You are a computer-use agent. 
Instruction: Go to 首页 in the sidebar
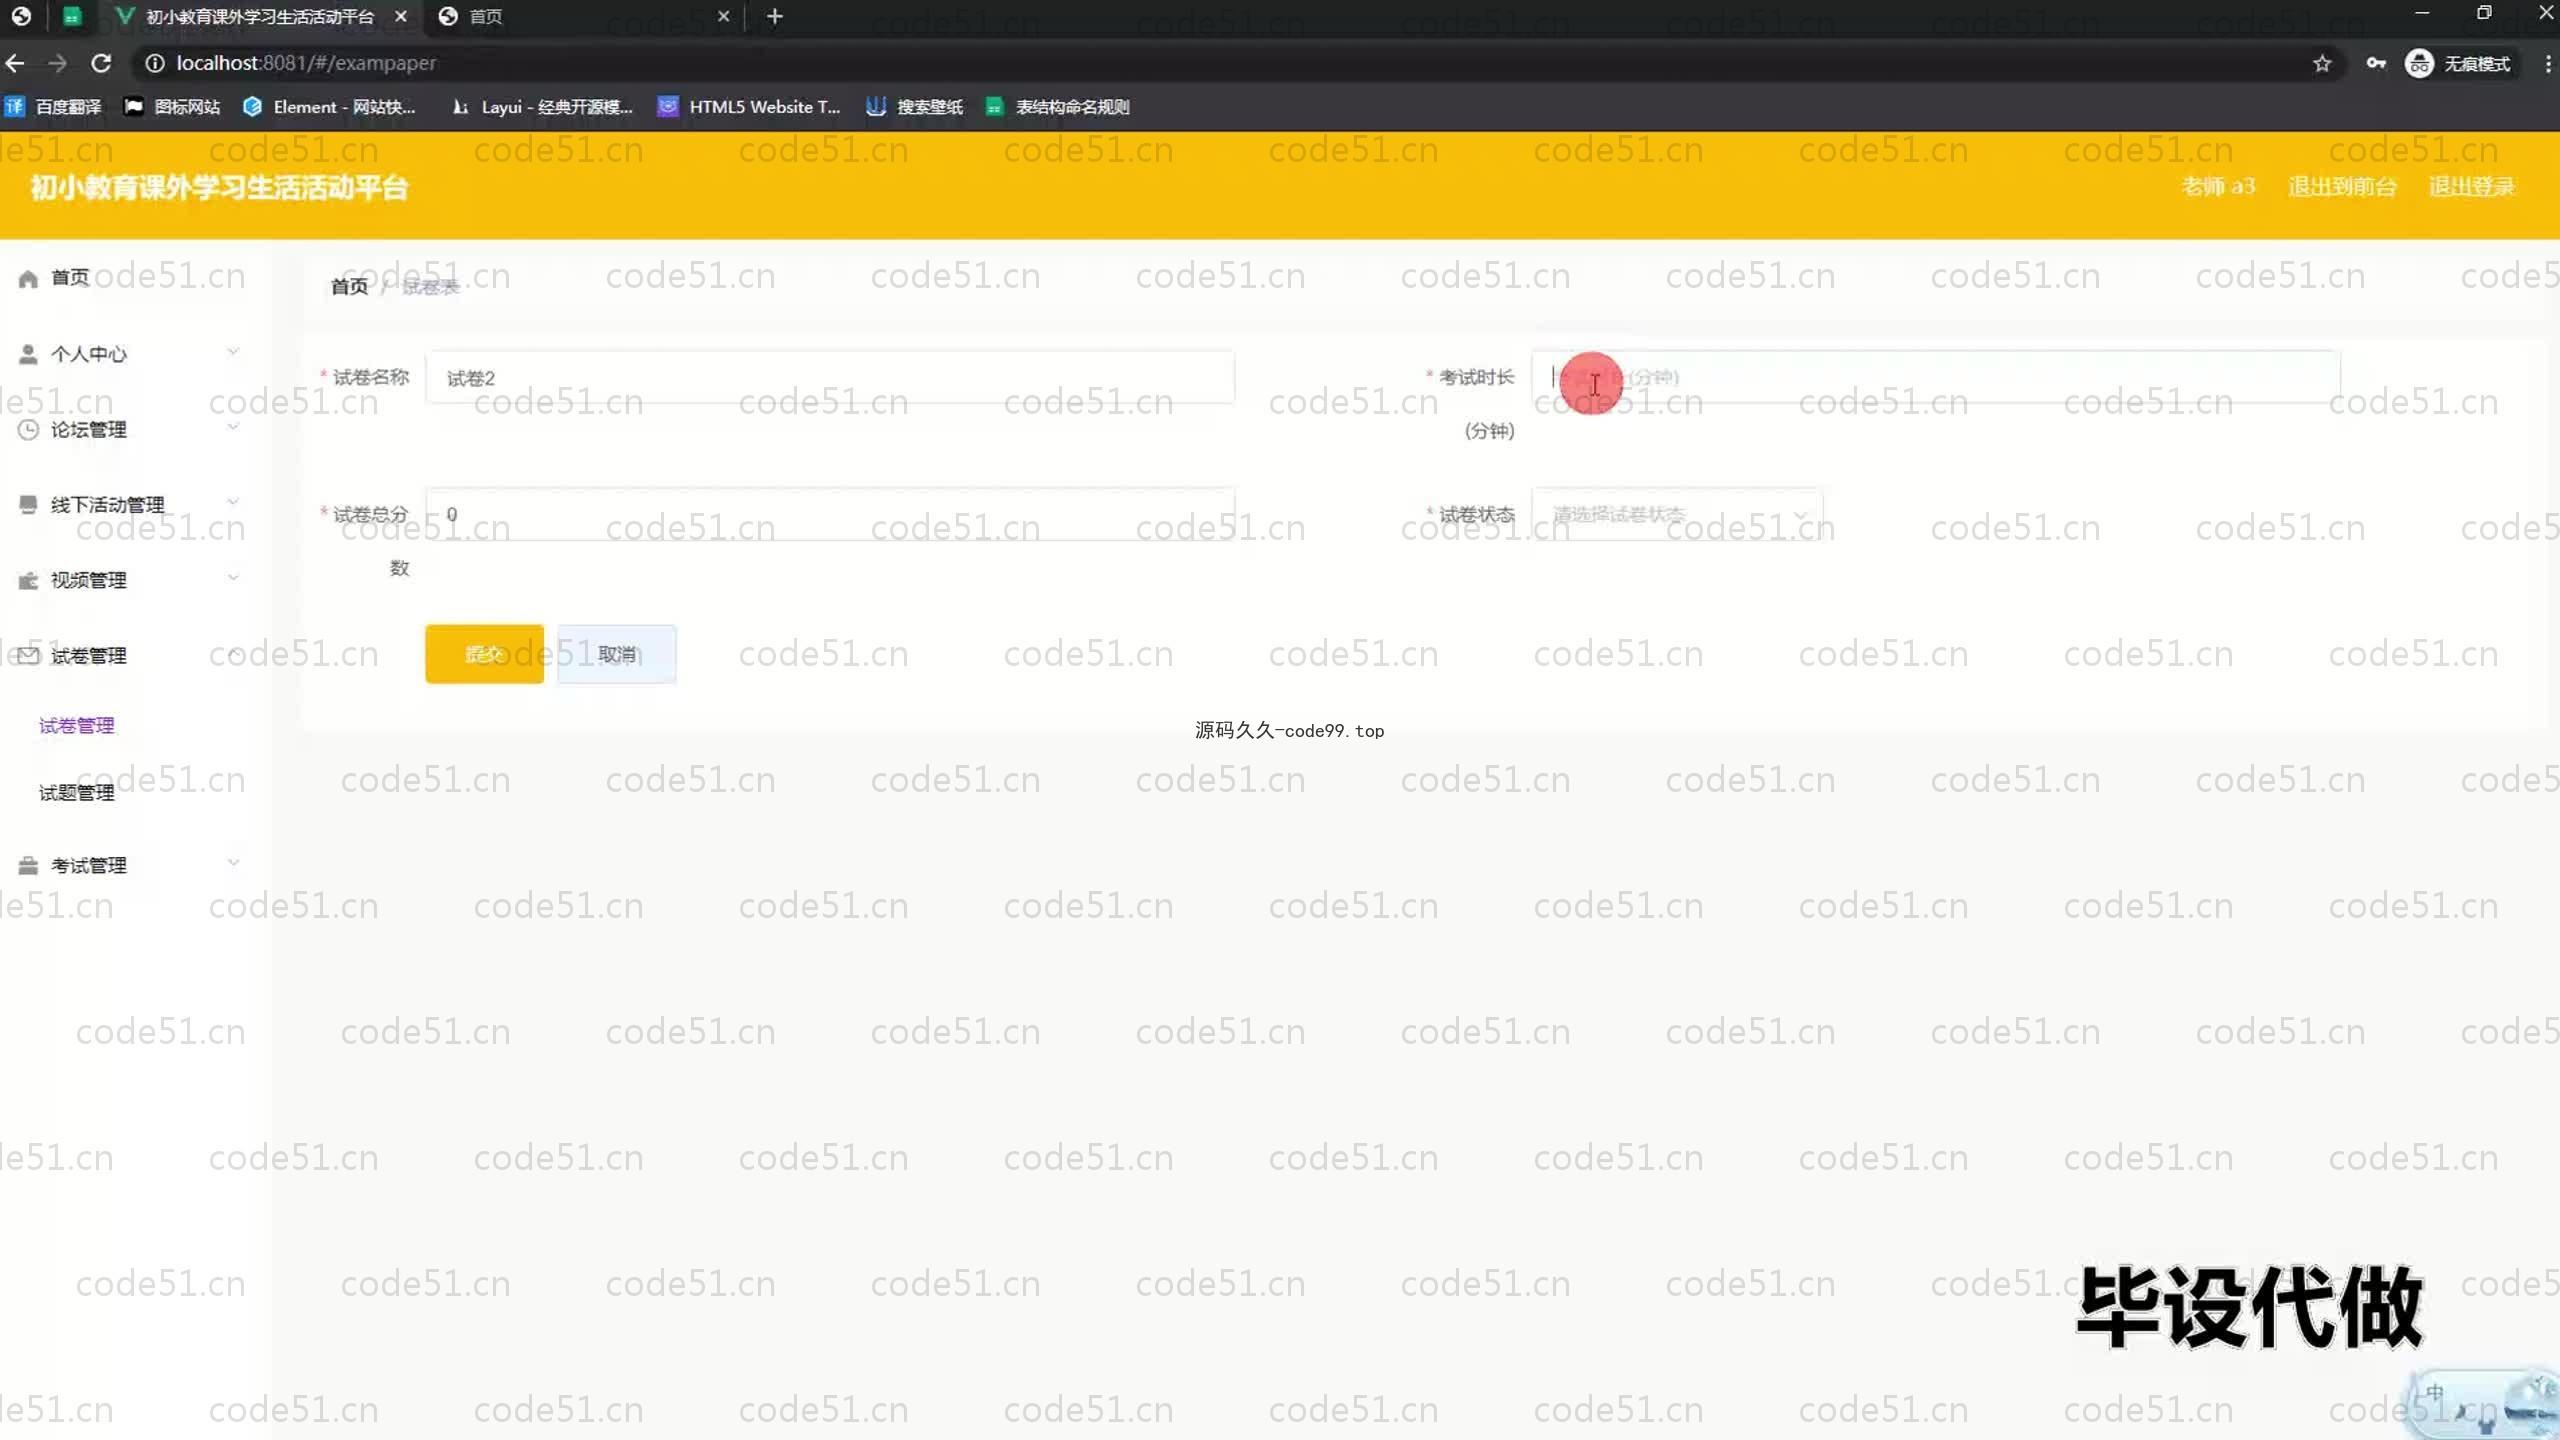[x=70, y=277]
